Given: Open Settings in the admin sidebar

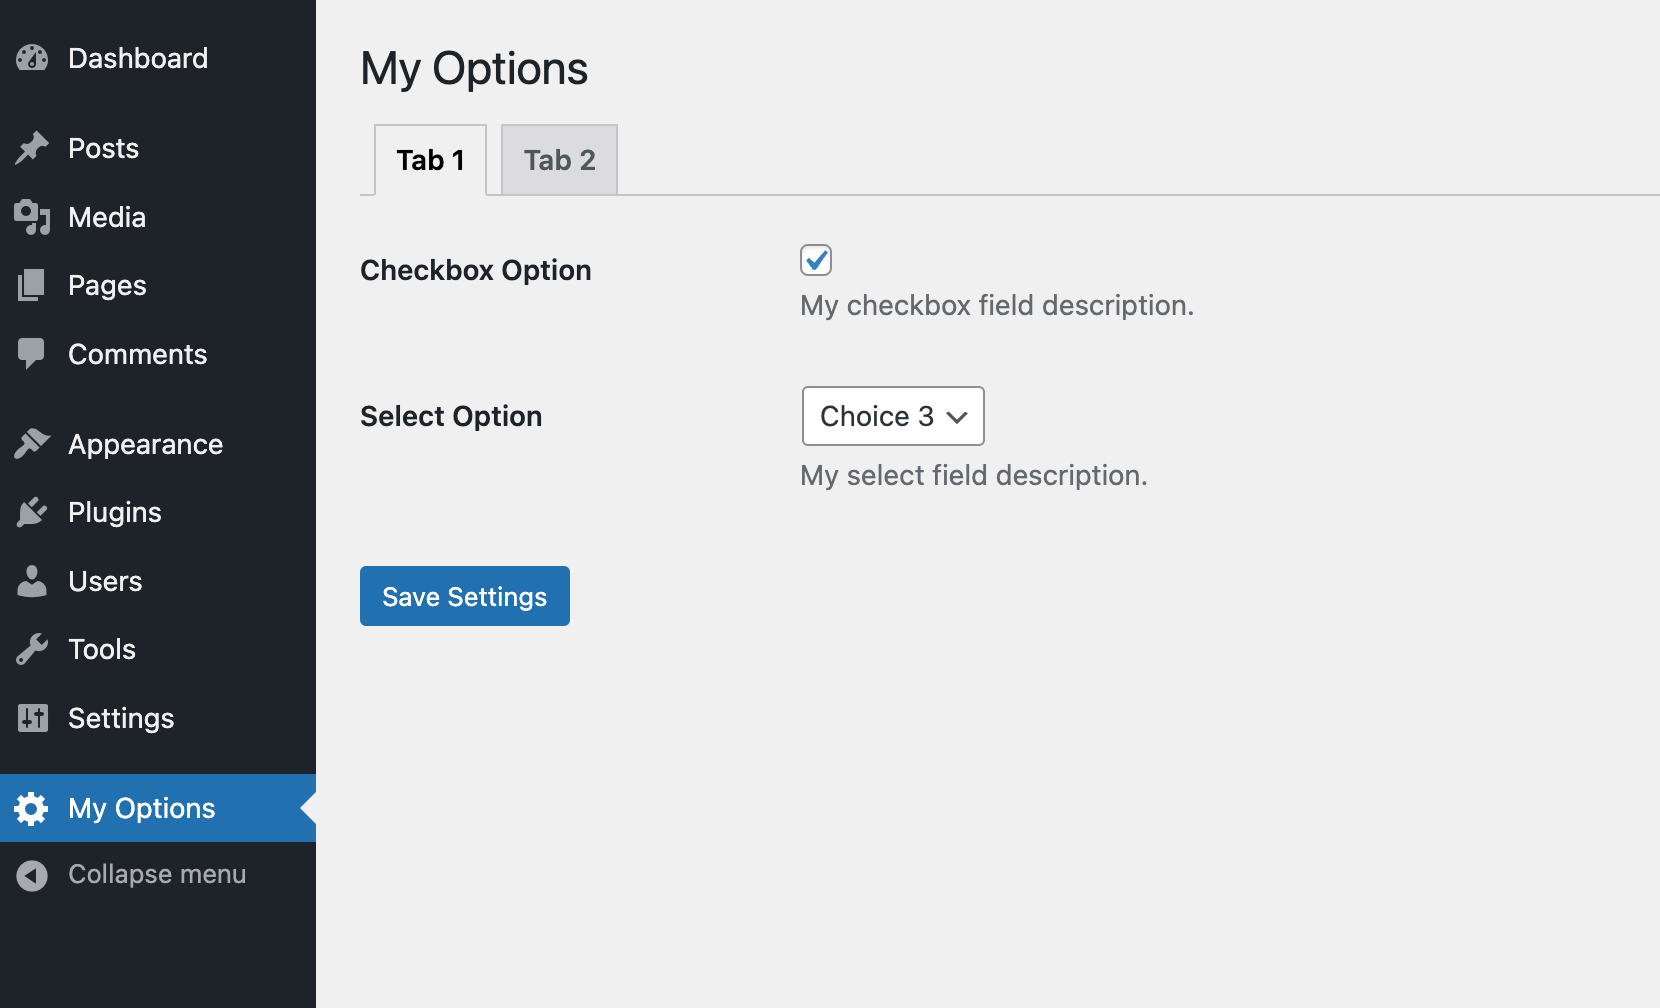Looking at the screenshot, I should pos(121,718).
